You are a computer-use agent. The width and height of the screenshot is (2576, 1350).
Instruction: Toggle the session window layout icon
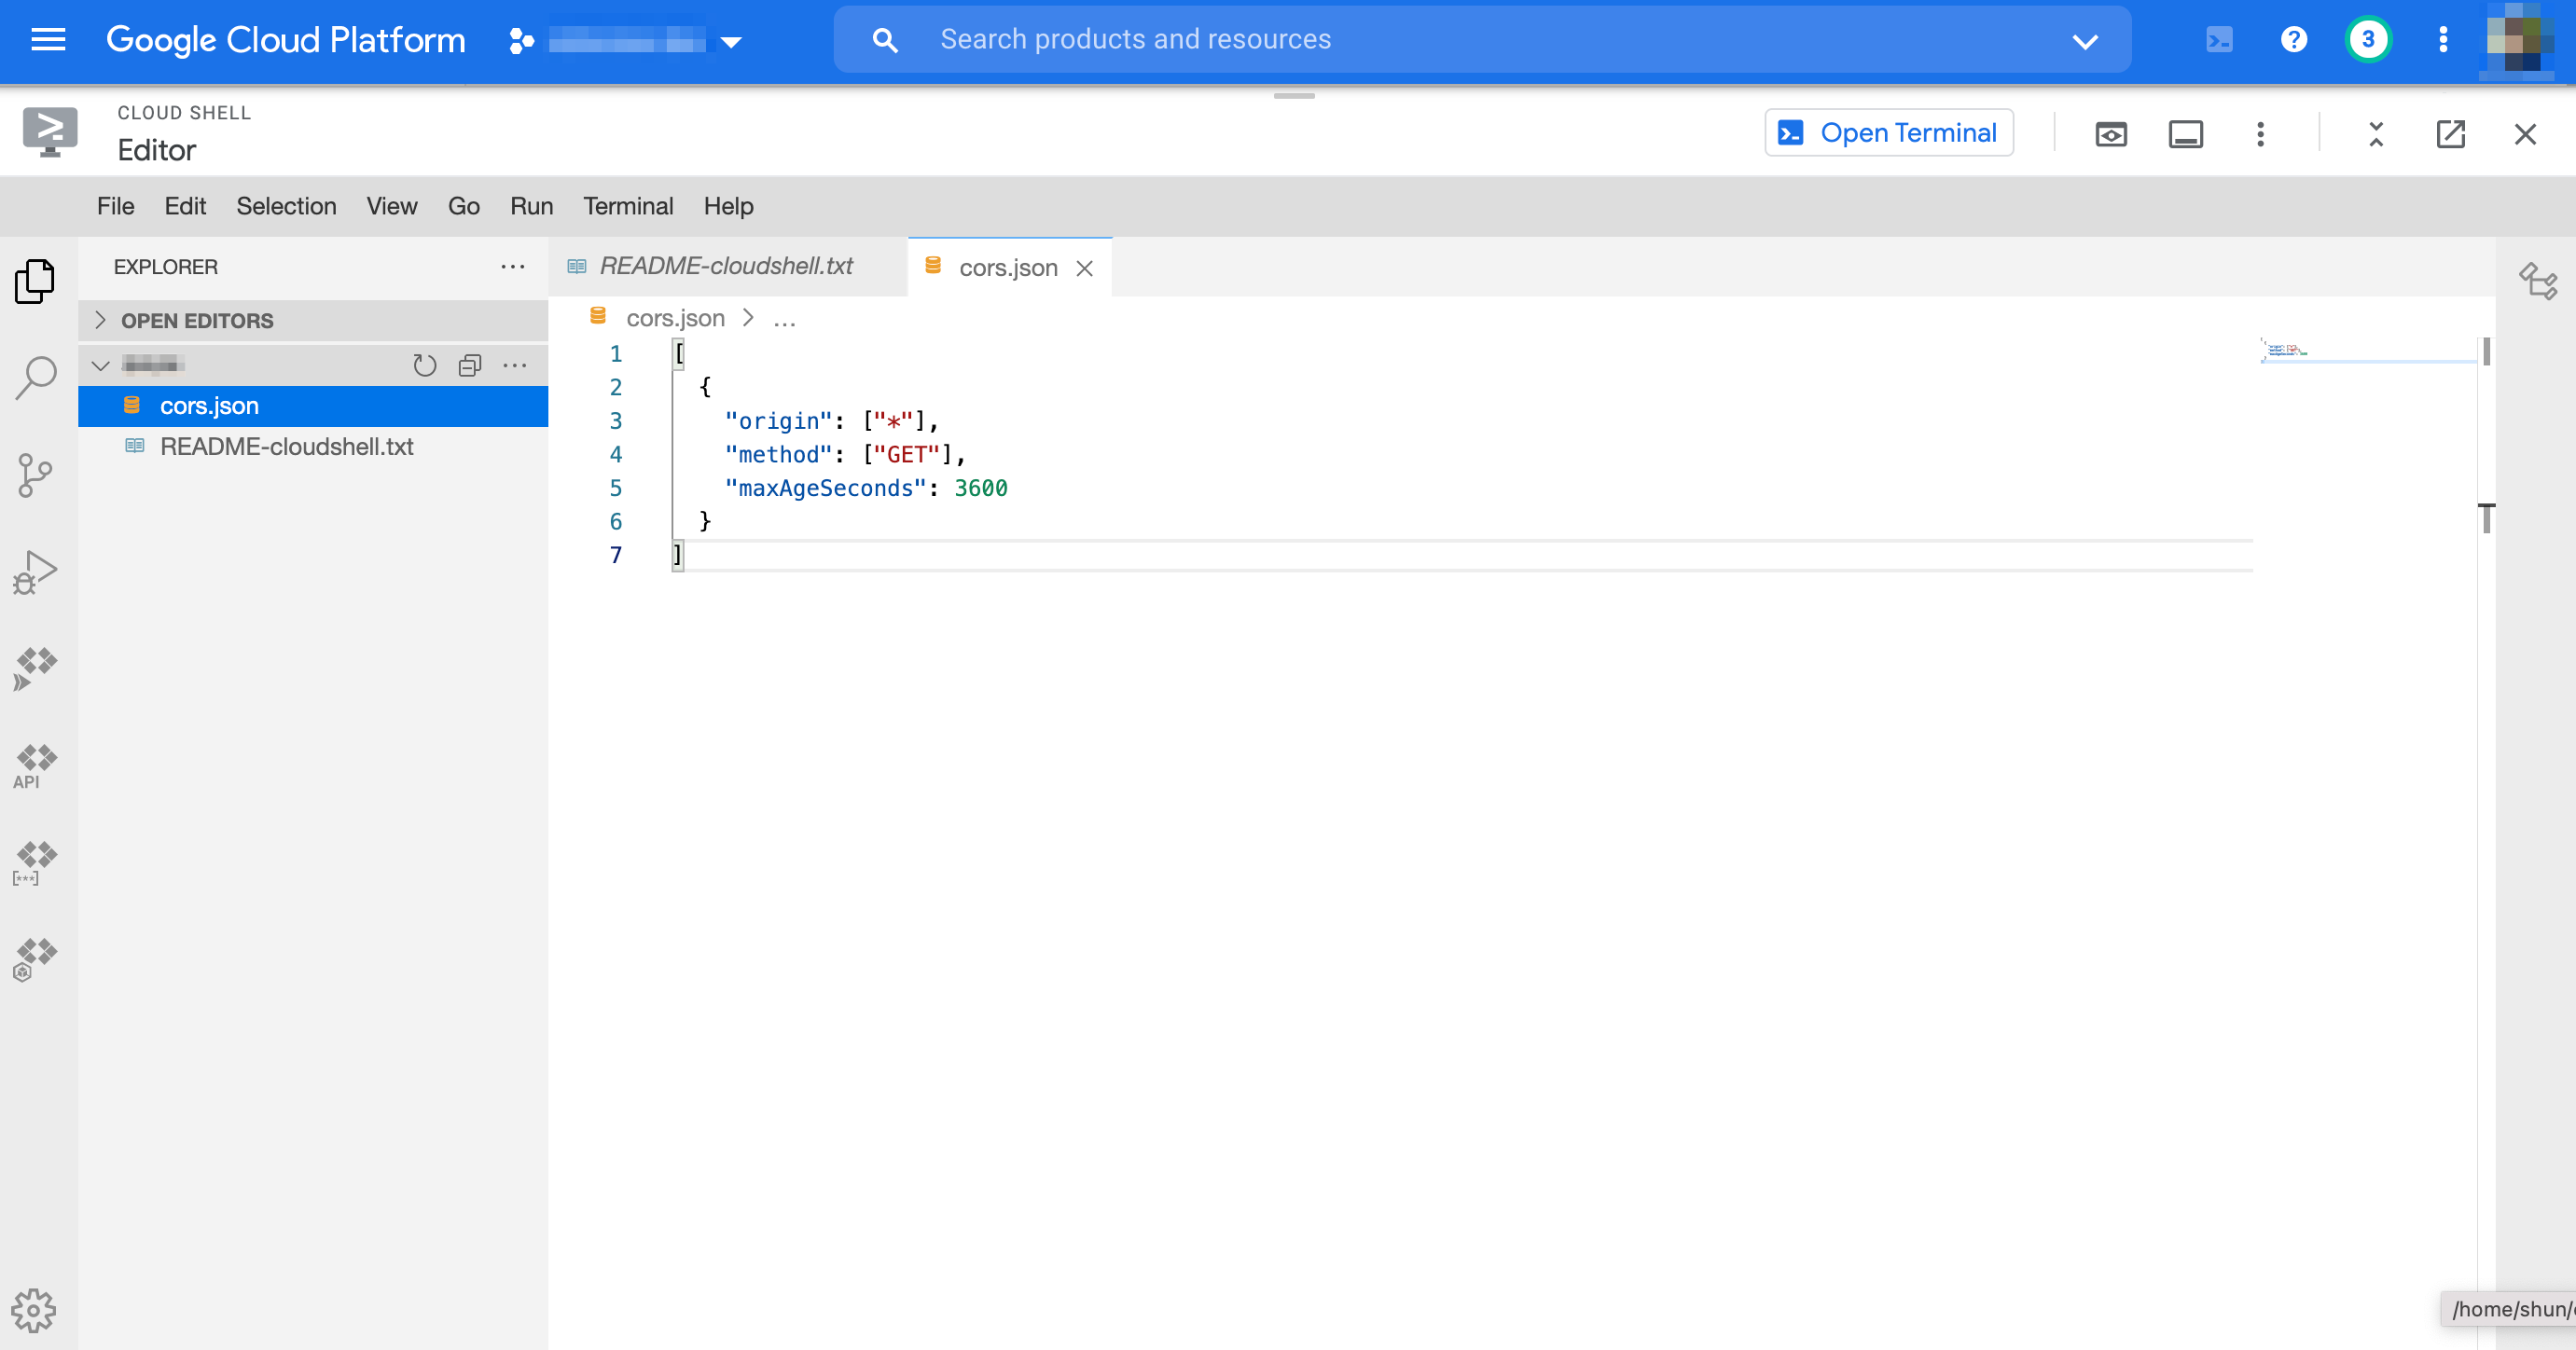click(x=2186, y=134)
